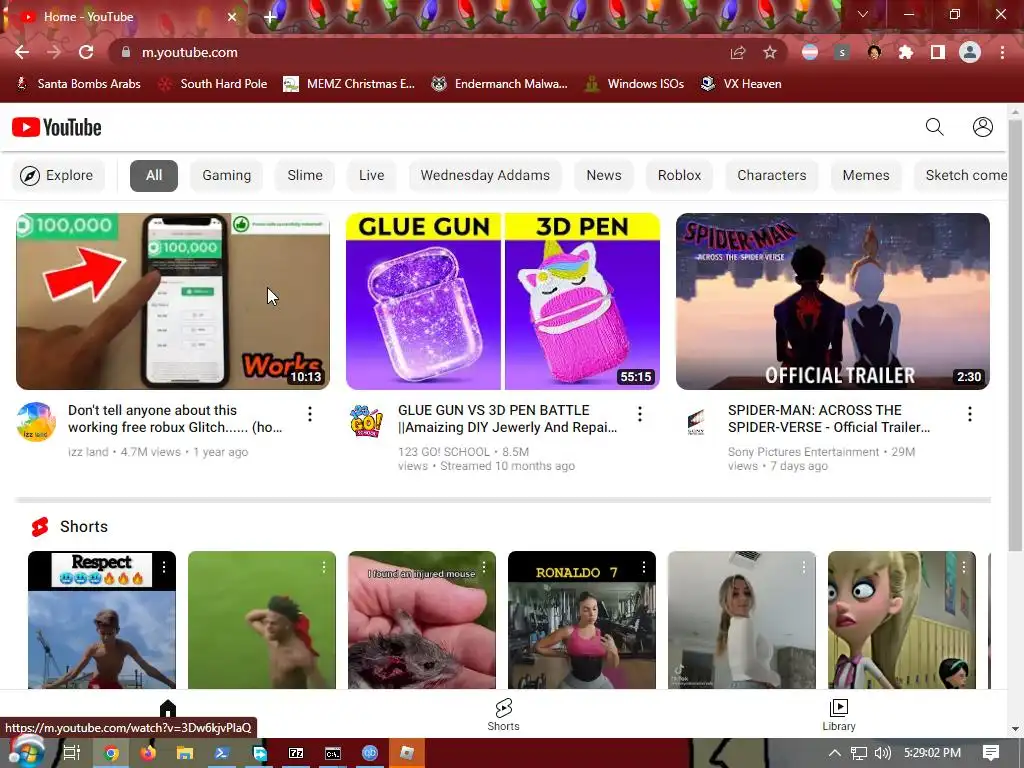
Task: Open new browser tab
Action: click(x=270, y=17)
